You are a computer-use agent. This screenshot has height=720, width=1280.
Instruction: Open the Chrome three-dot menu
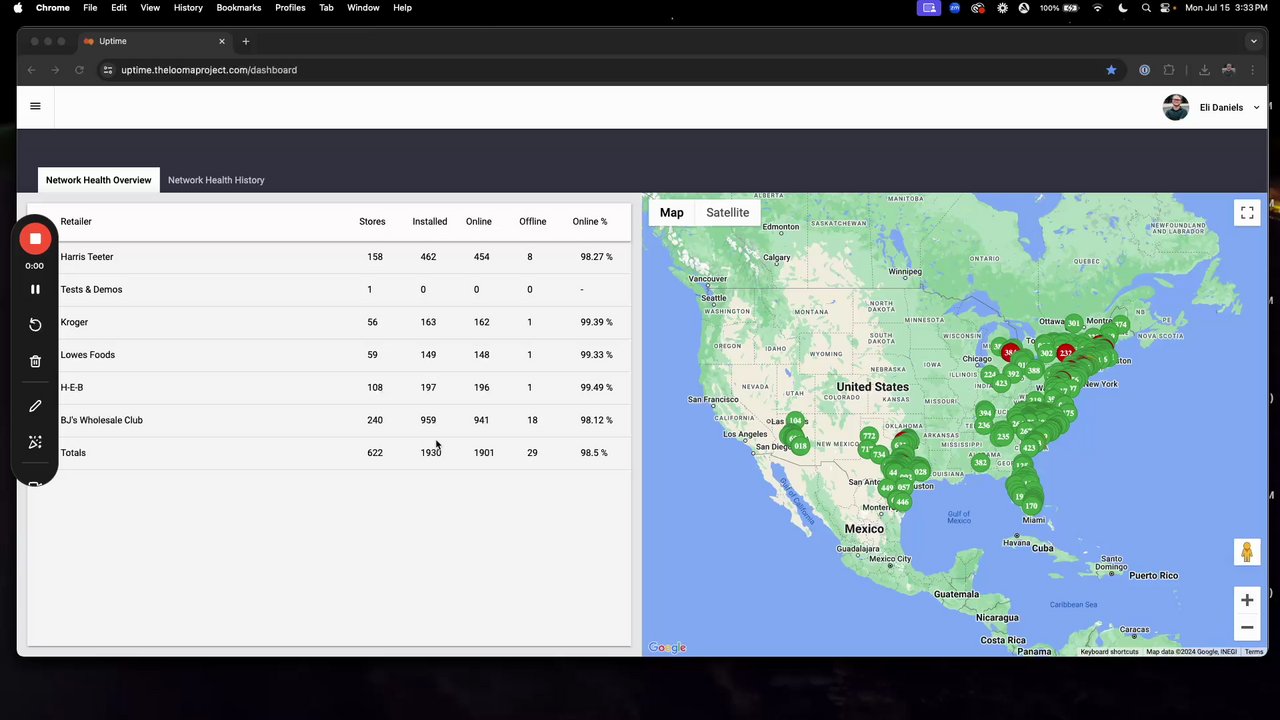point(1254,70)
